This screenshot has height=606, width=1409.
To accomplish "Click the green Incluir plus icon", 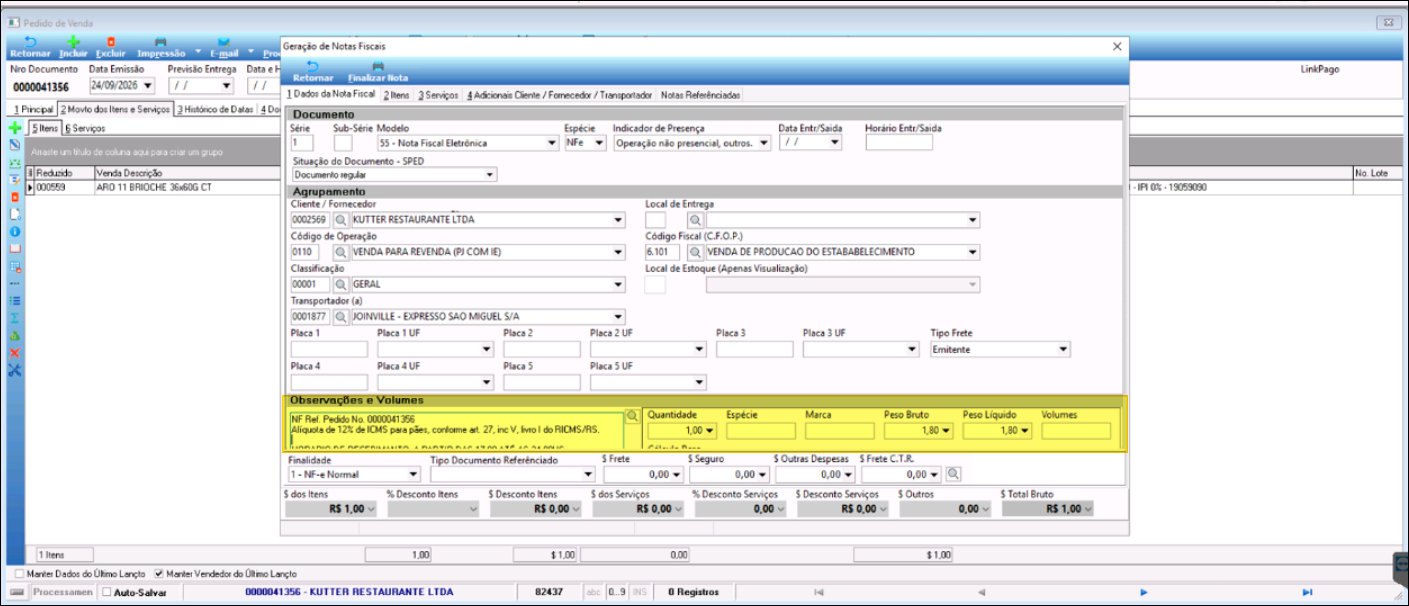I will coord(73,42).
